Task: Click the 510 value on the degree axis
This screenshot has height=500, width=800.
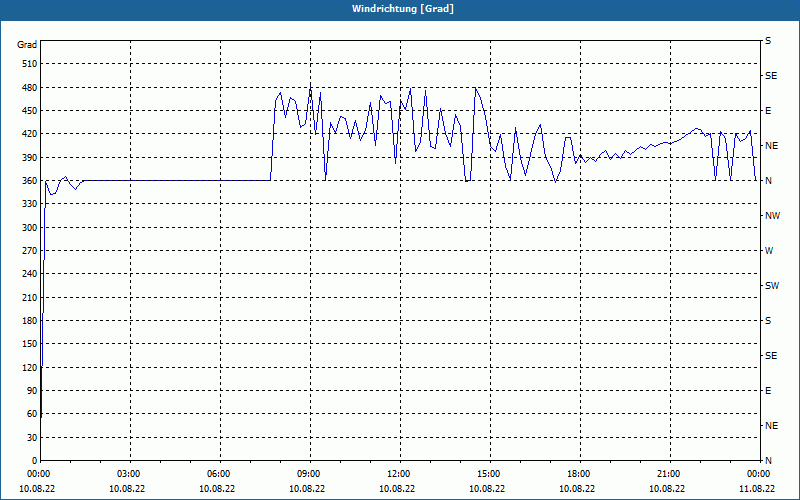Action: click(x=30, y=64)
